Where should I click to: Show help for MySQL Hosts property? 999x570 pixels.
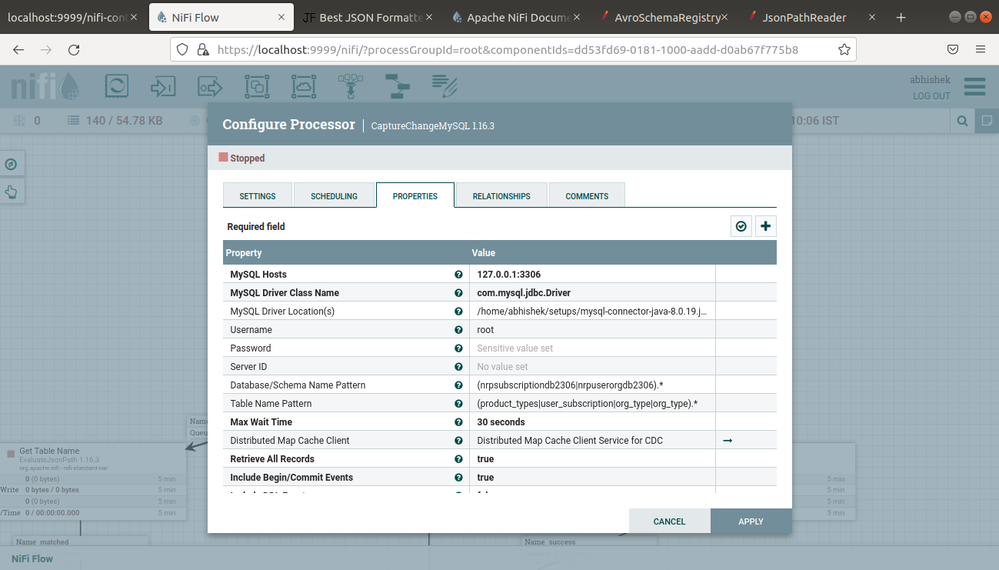pos(458,274)
